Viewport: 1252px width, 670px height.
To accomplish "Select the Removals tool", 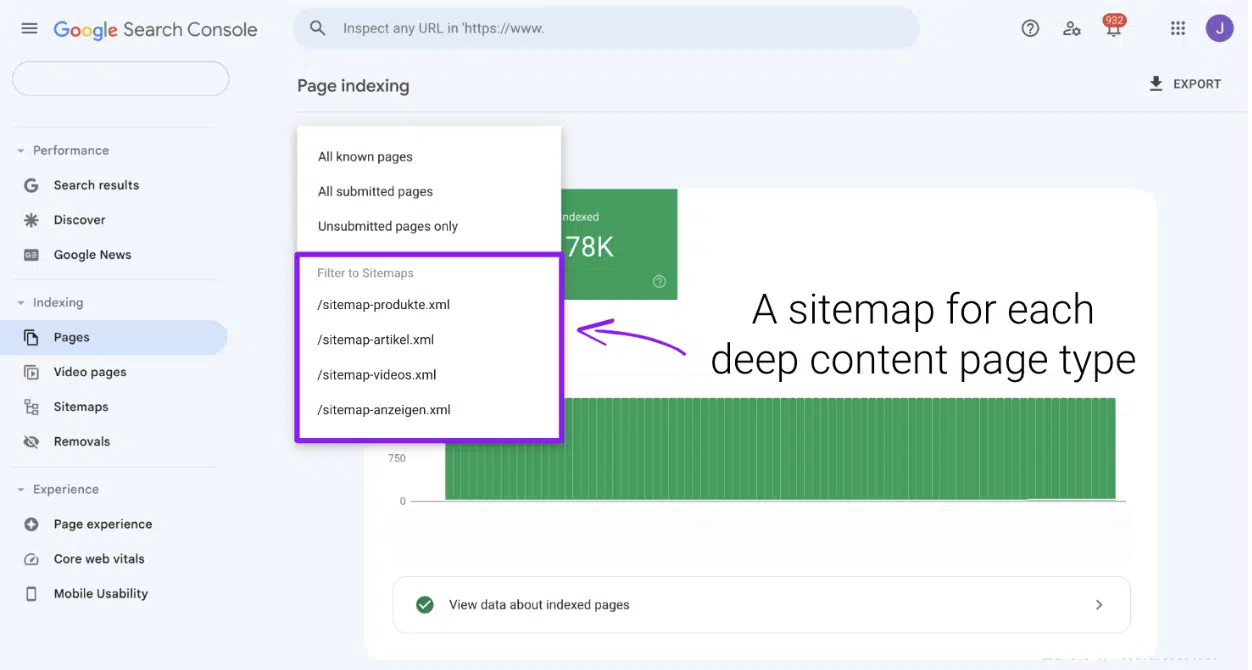I will coord(81,441).
